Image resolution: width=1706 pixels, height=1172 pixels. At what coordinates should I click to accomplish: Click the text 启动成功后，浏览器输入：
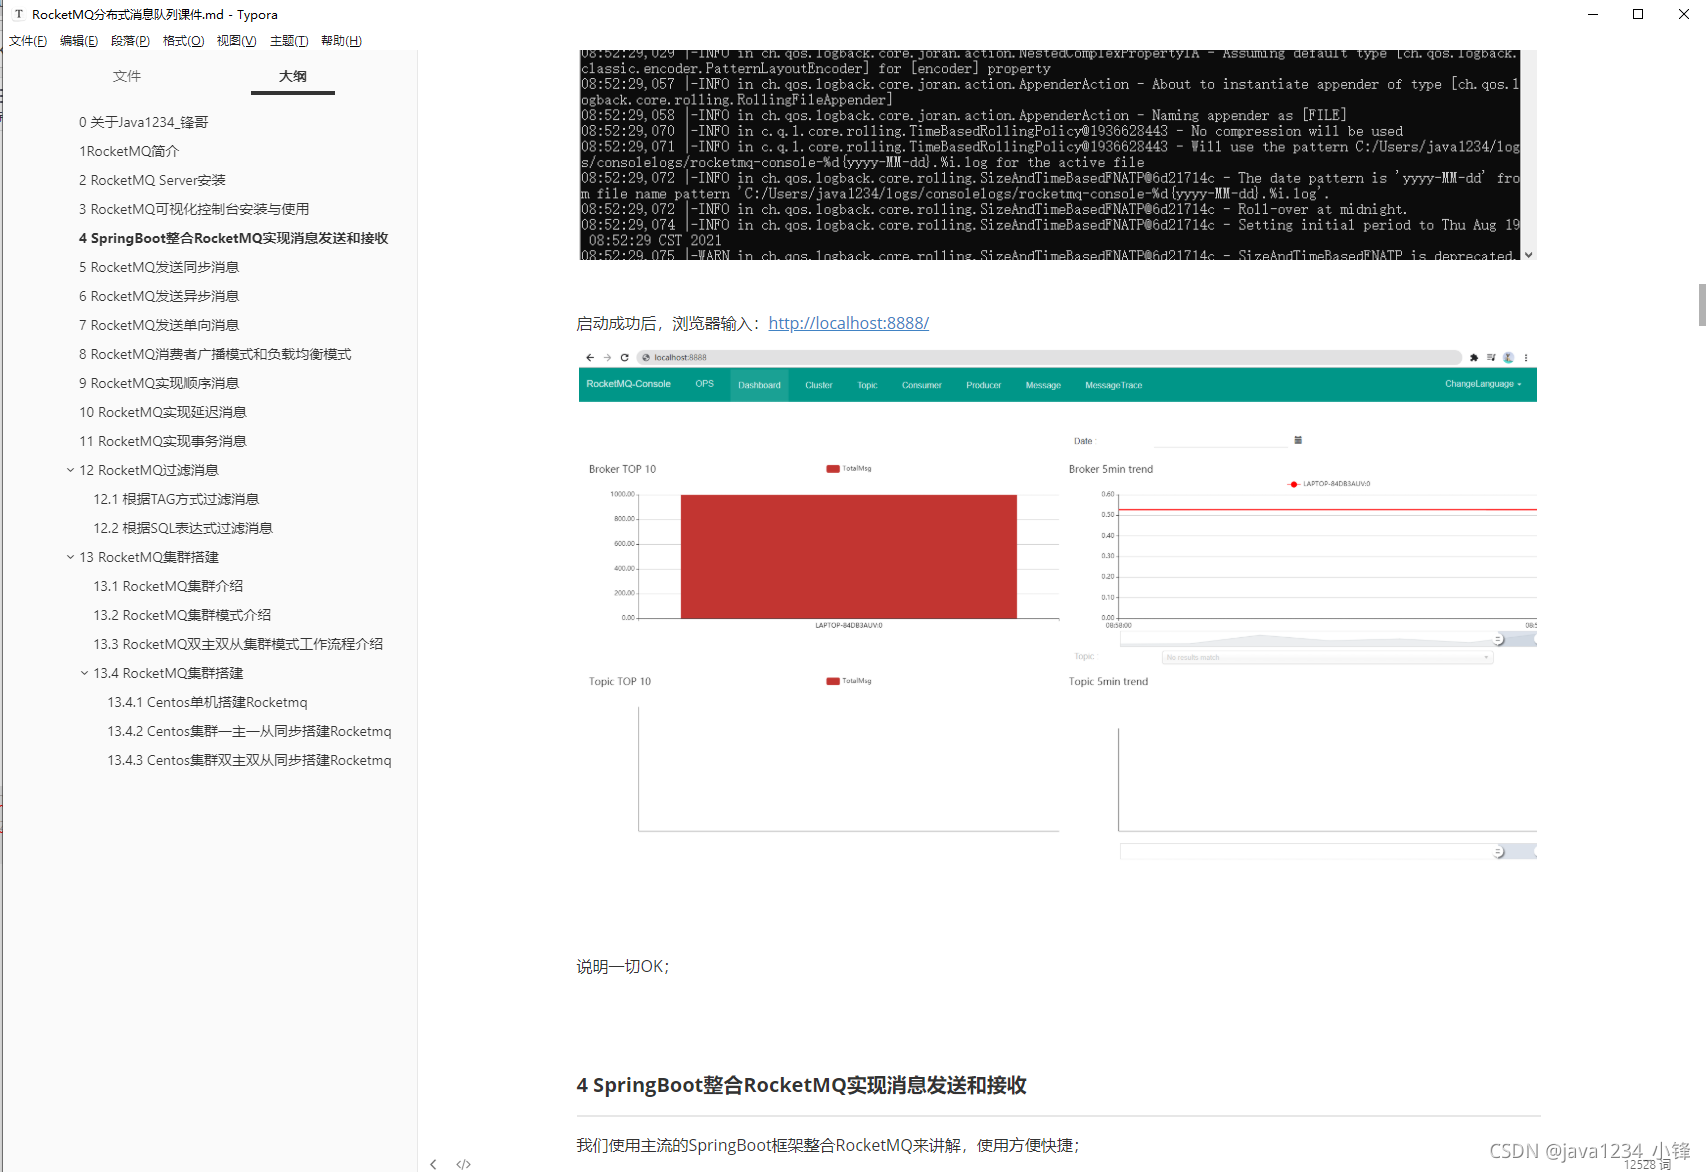[670, 323]
